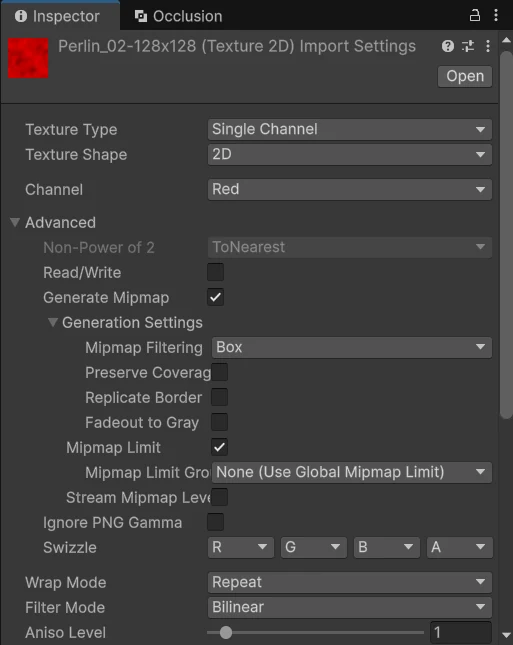Open the Mipmap Filtering dropdown
Image resolution: width=513 pixels, height=645 pixels.
click(x=352, y=347)
